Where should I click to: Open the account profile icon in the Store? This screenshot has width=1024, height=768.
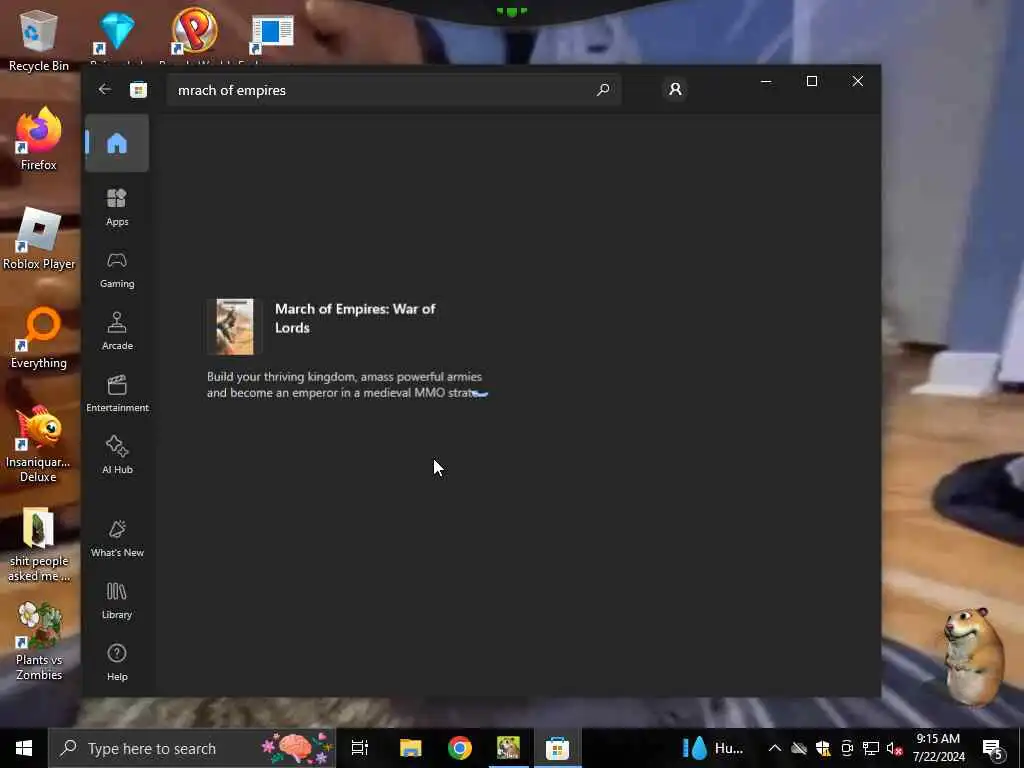(675, 89)
